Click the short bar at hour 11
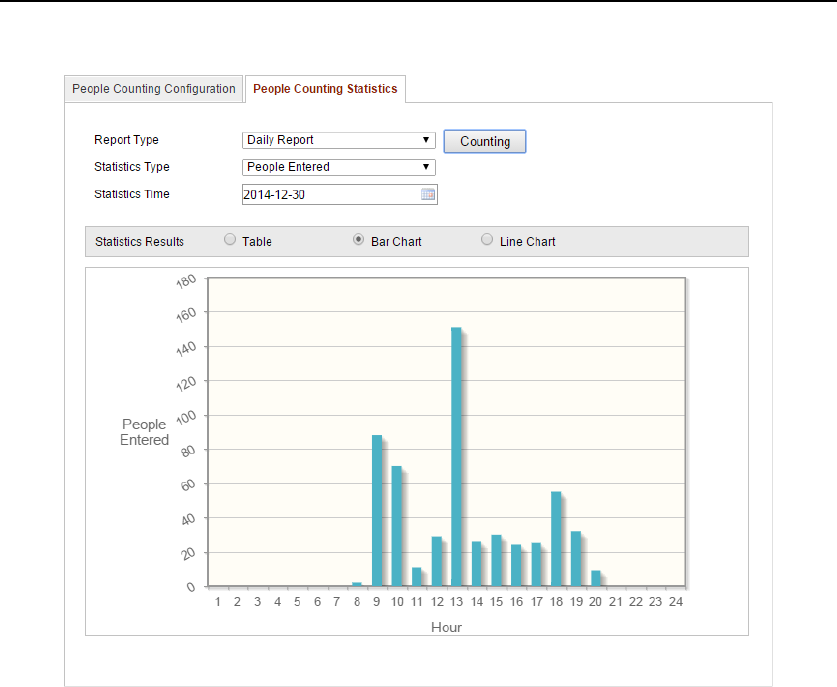 (416, 576)
